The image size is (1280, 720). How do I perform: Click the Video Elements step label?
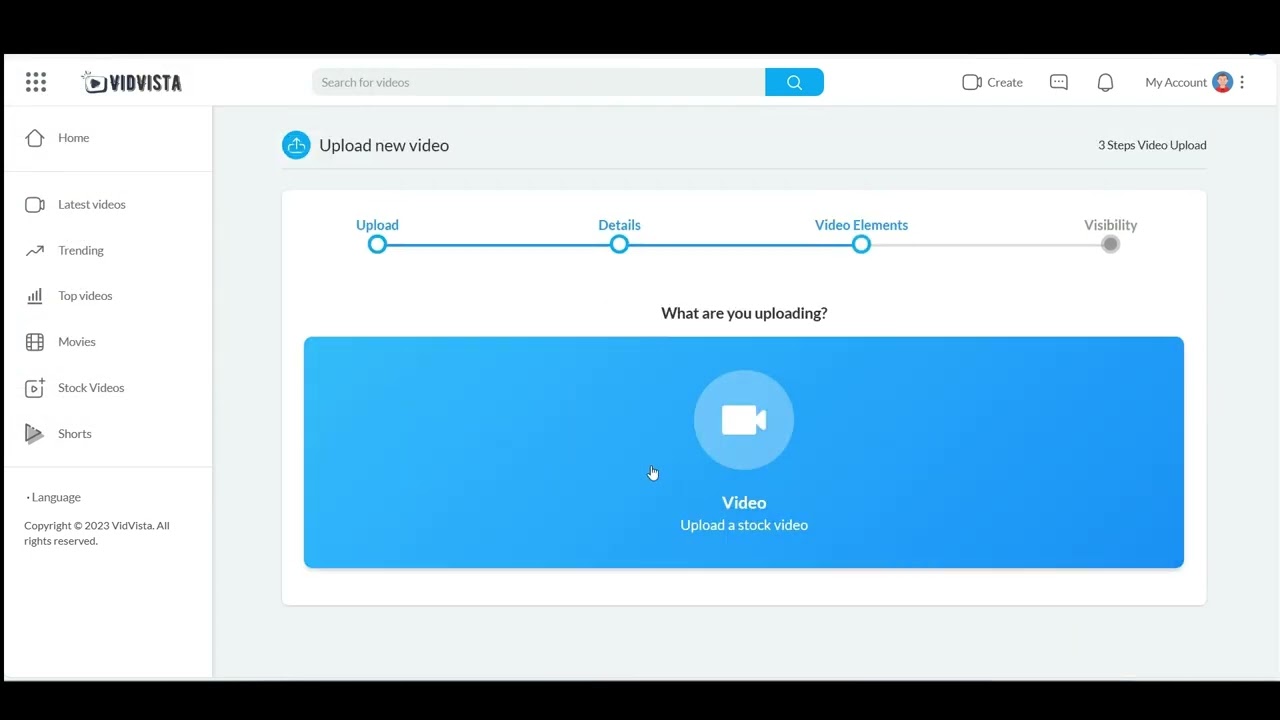[861, 225]
